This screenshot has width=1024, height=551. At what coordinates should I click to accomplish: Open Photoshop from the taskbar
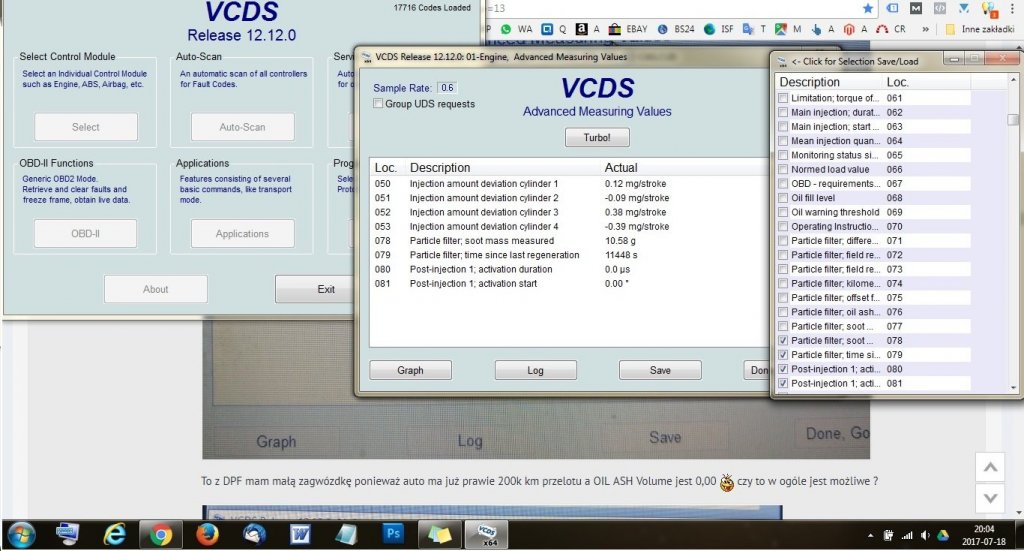point(392,534)
